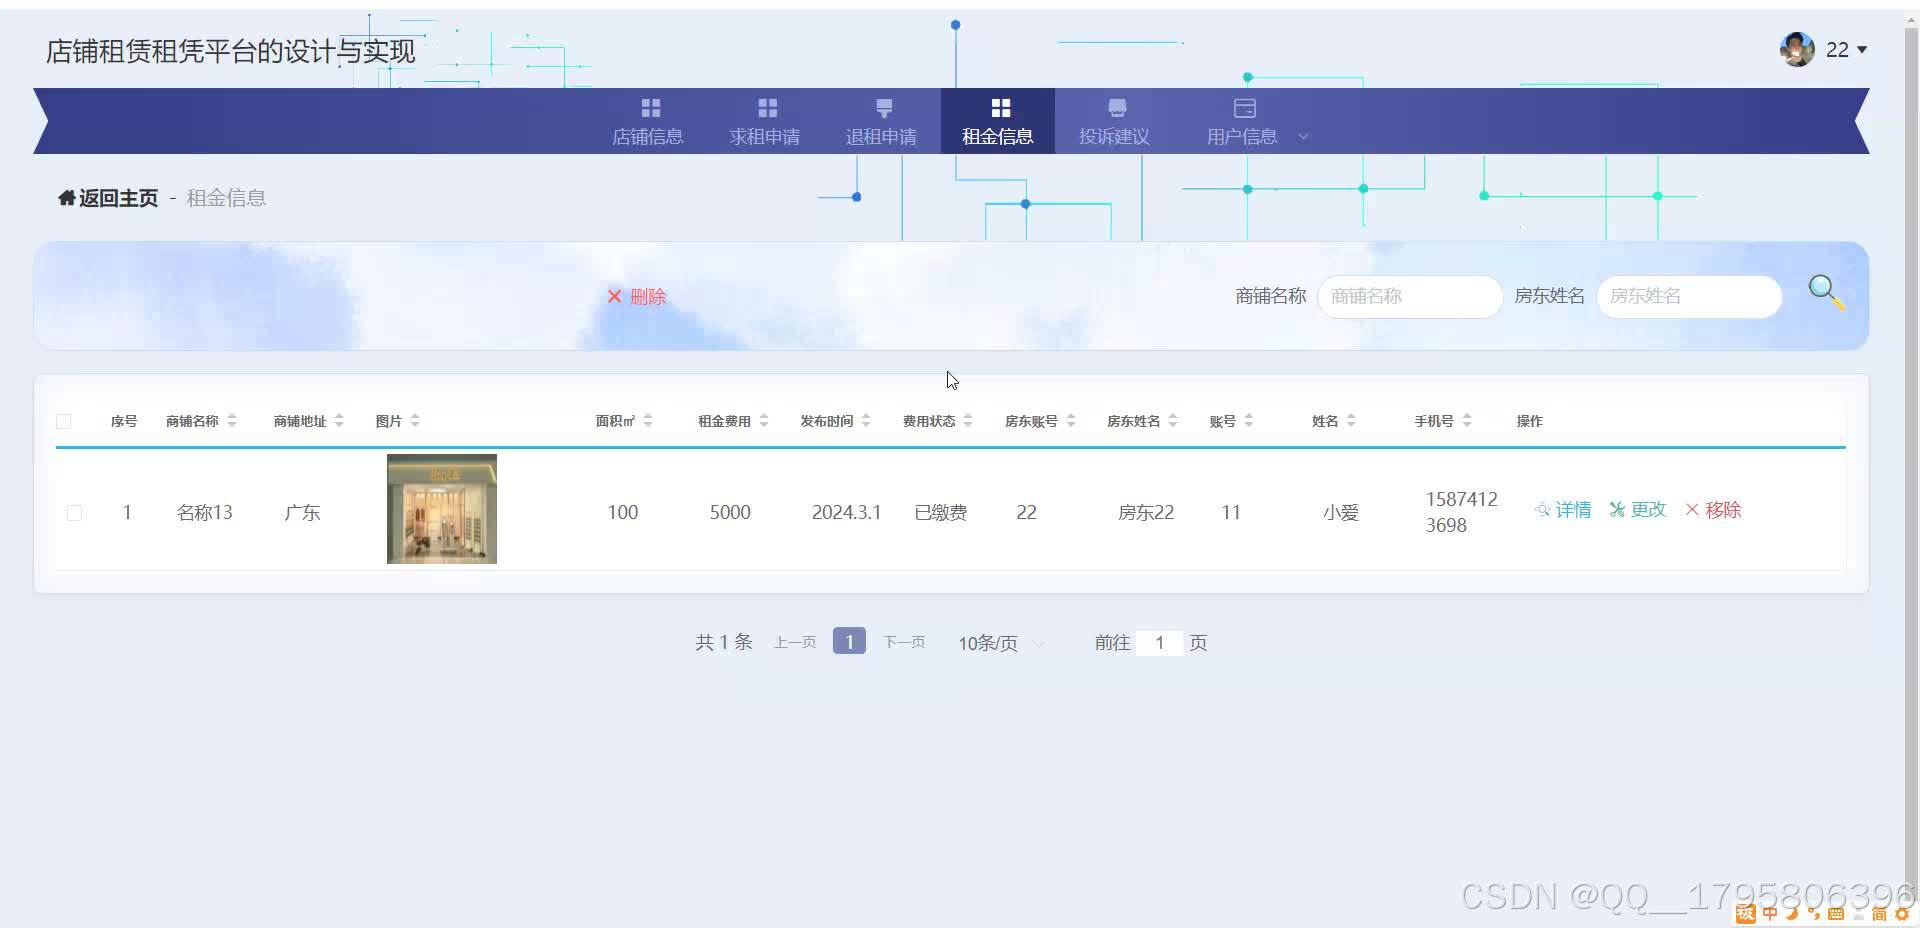Sort by 姓名 column arrows
Viewport: 1920px width, 928px height.
[1351, 421]
